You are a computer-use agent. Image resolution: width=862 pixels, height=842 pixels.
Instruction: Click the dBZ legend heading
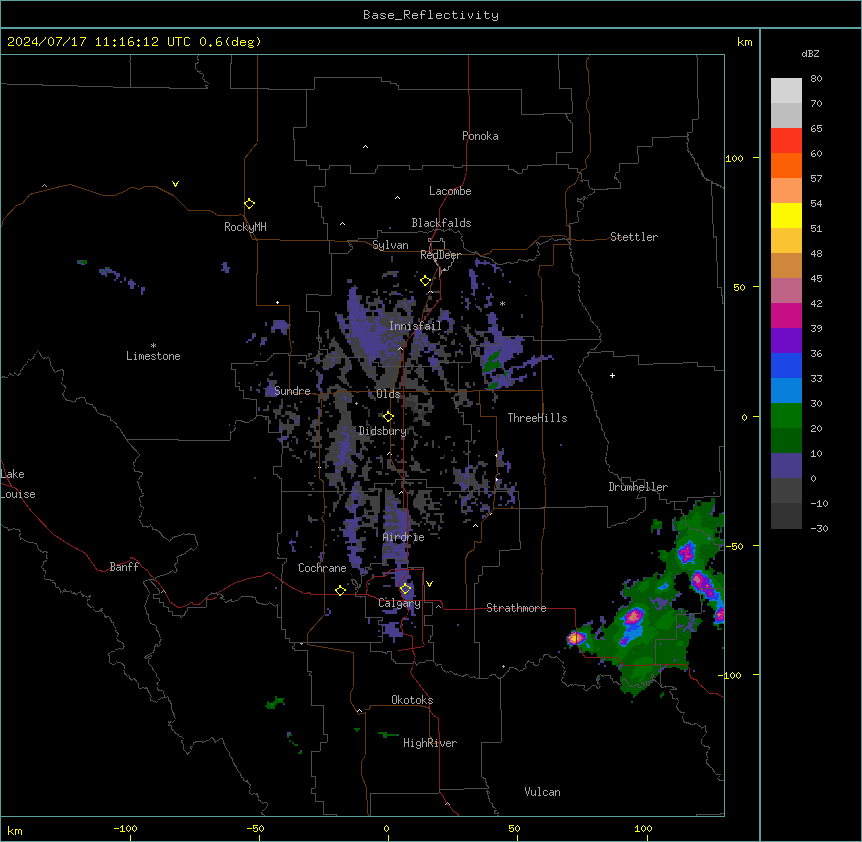tap(810, 53)
